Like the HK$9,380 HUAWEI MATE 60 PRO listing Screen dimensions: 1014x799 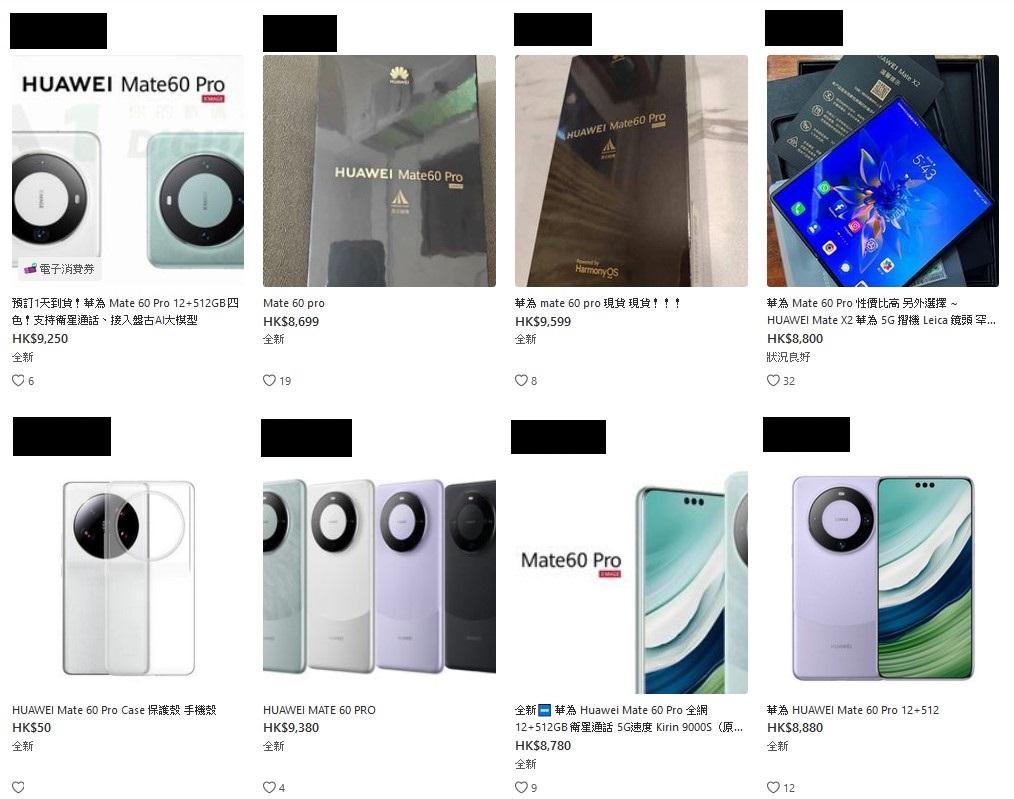coord(269,787)
